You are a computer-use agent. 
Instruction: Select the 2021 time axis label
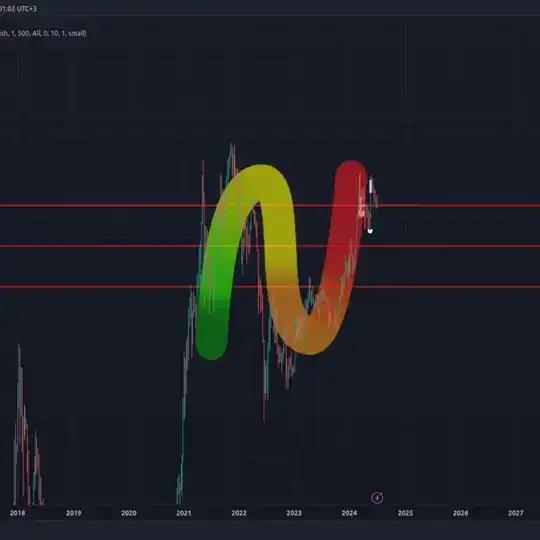[184, 513]
